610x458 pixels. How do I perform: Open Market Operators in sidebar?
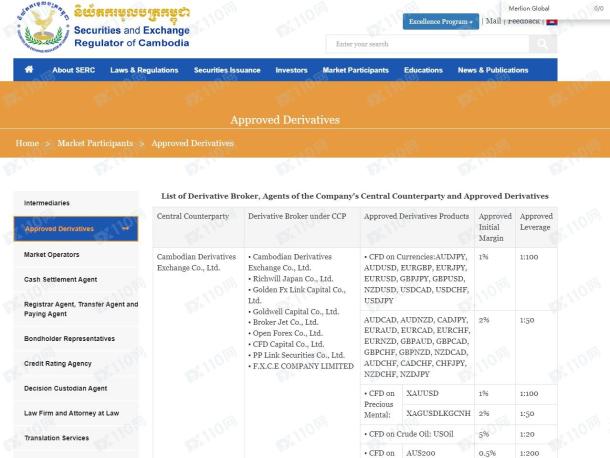coord(76,254)
